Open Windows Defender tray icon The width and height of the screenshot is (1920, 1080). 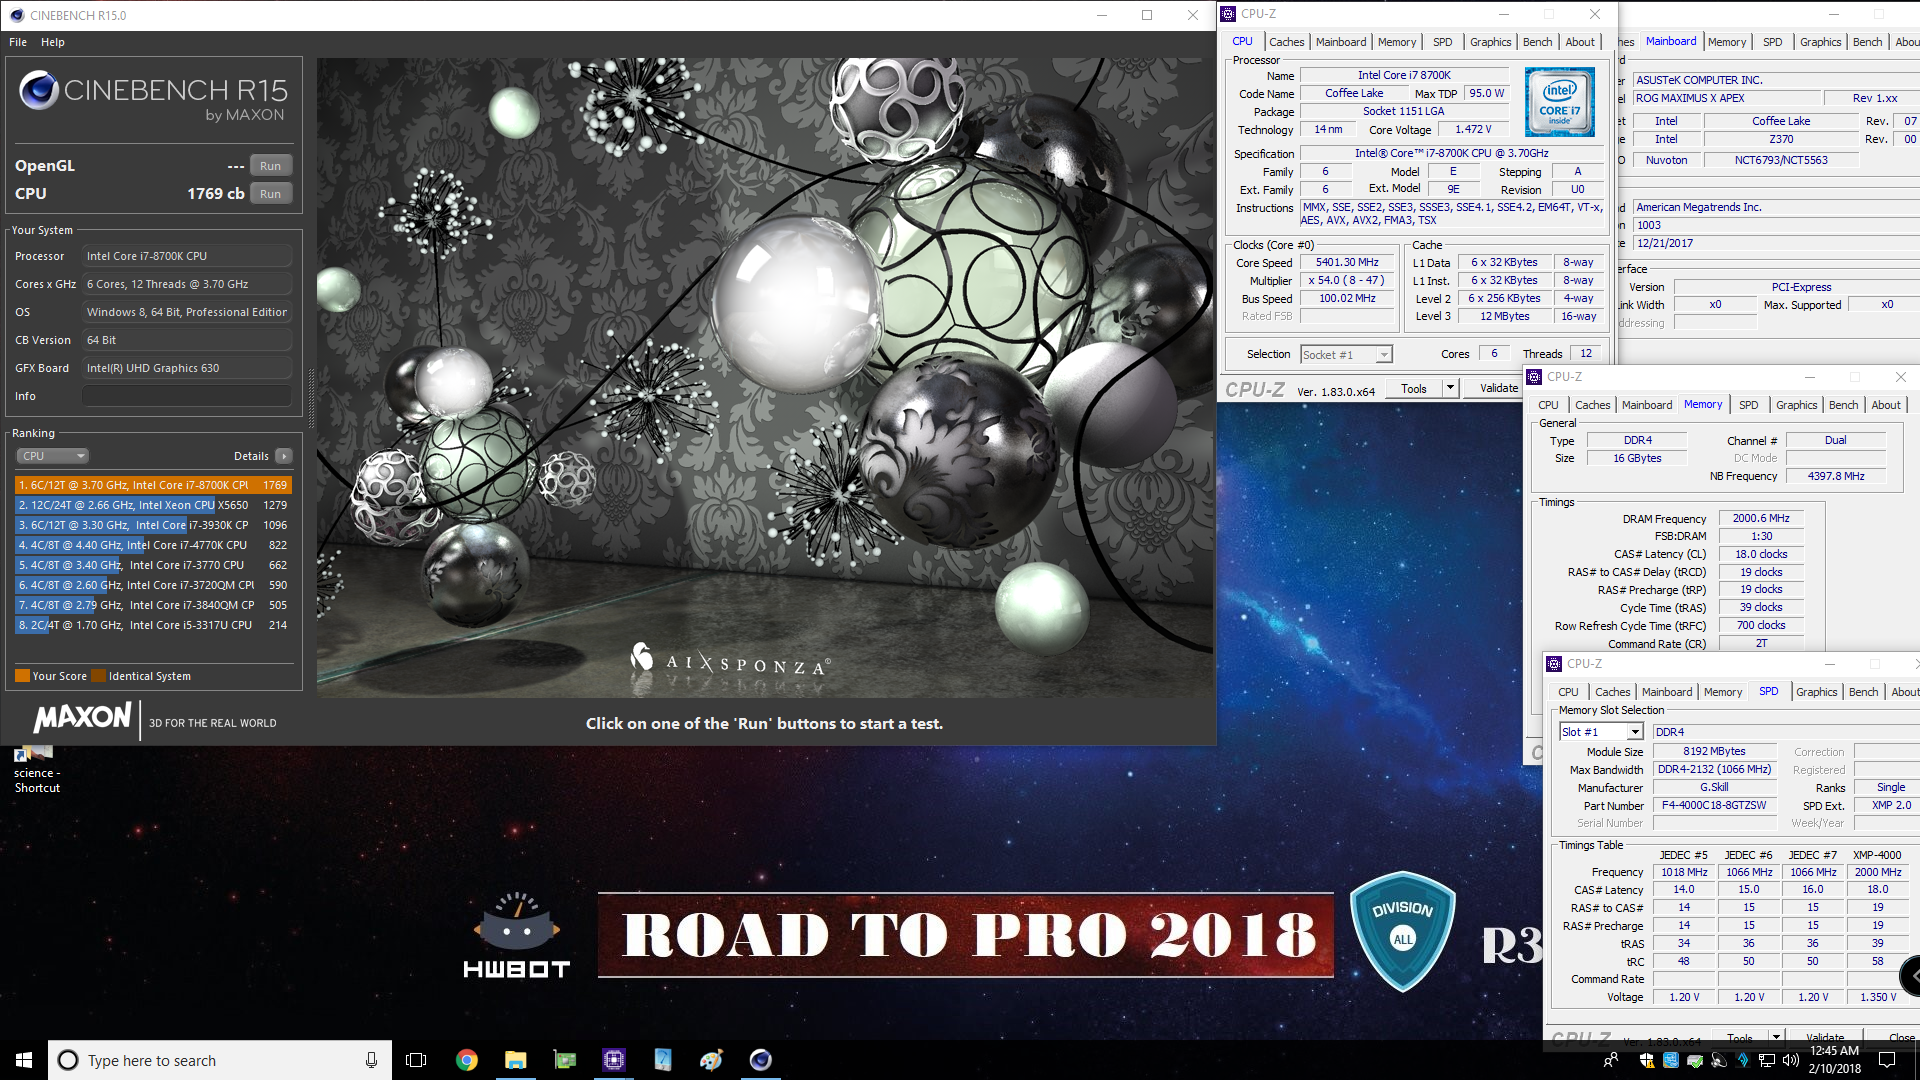pyautogui.click(x=1646, y=1060)
